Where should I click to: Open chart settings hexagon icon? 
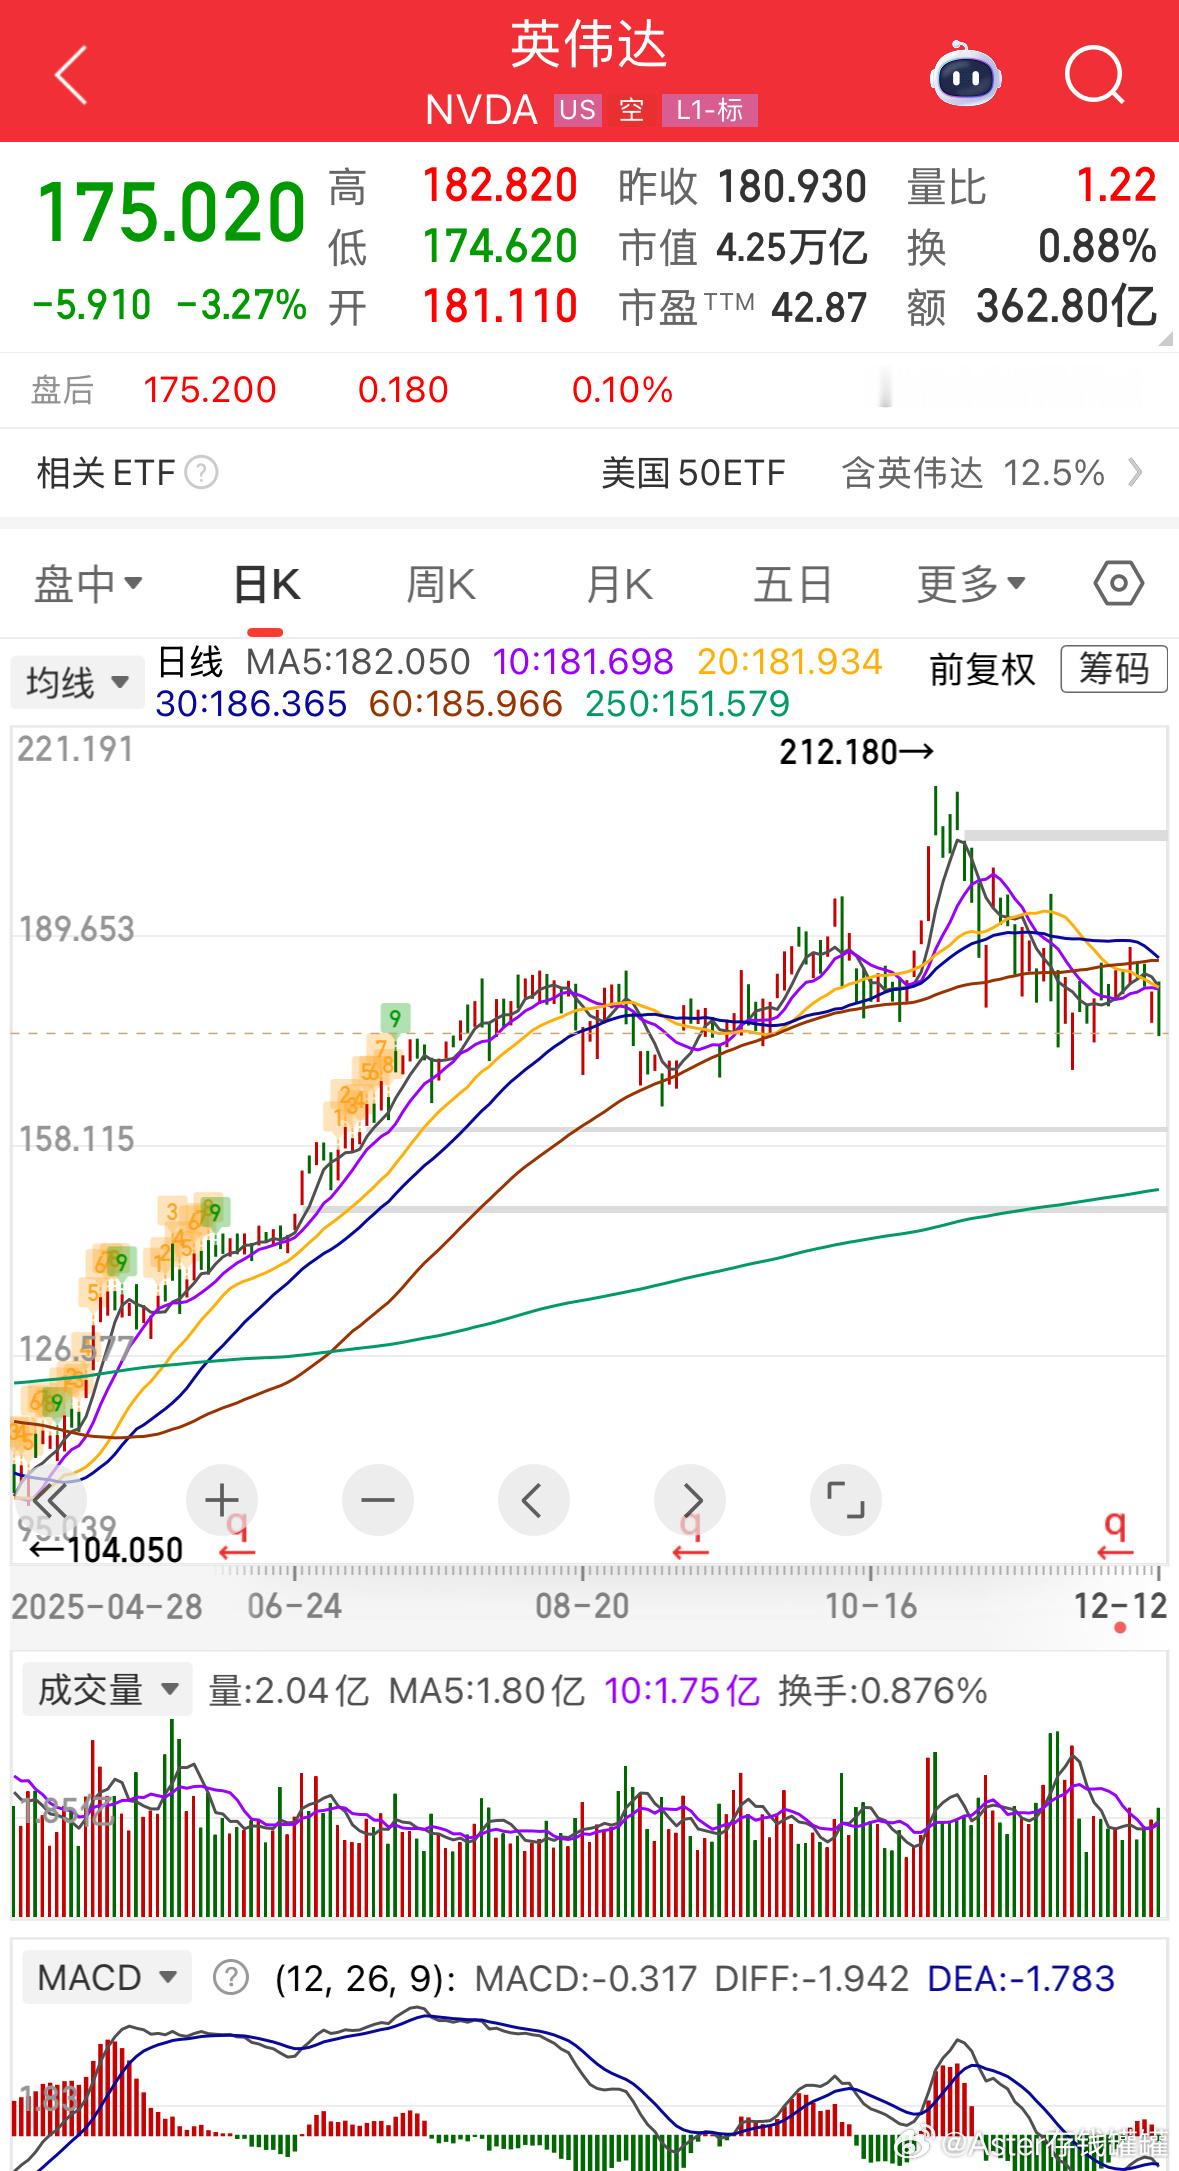pyautogui.click(x=1118, y=583)
